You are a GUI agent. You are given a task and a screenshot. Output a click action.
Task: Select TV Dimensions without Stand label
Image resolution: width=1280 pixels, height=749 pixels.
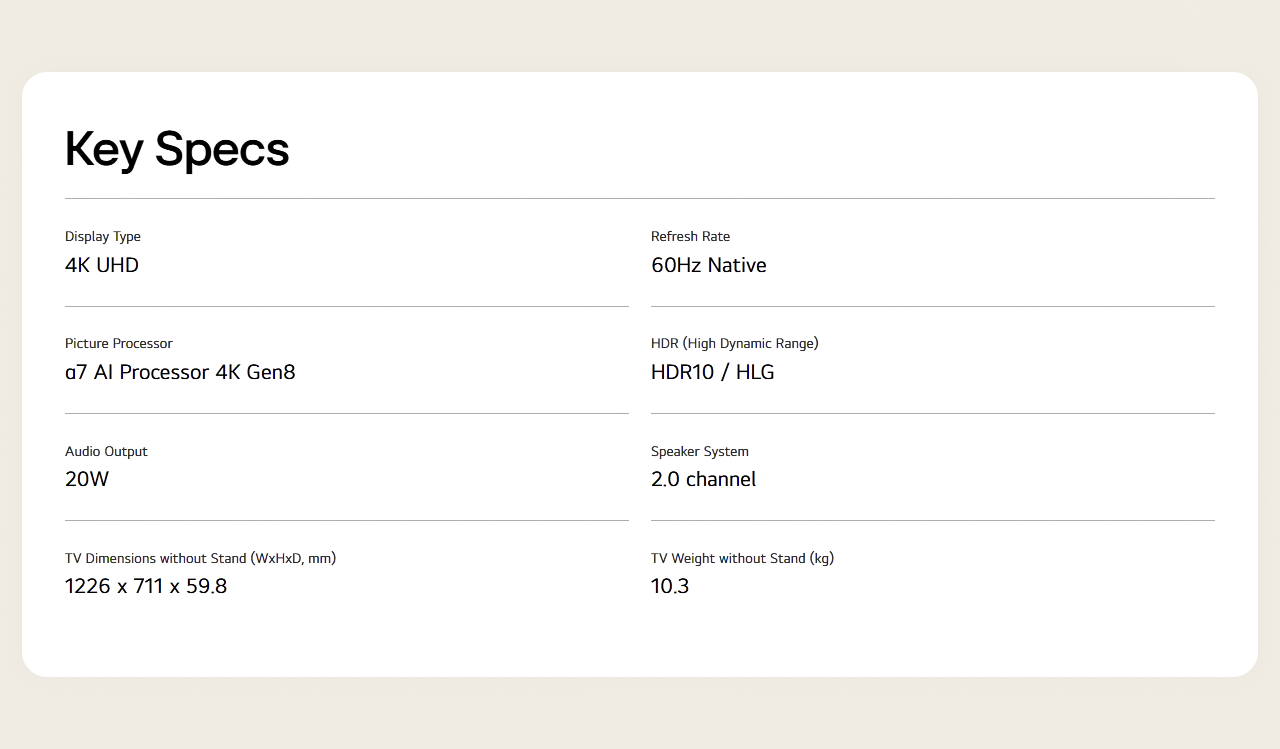(x=200, y=559)
